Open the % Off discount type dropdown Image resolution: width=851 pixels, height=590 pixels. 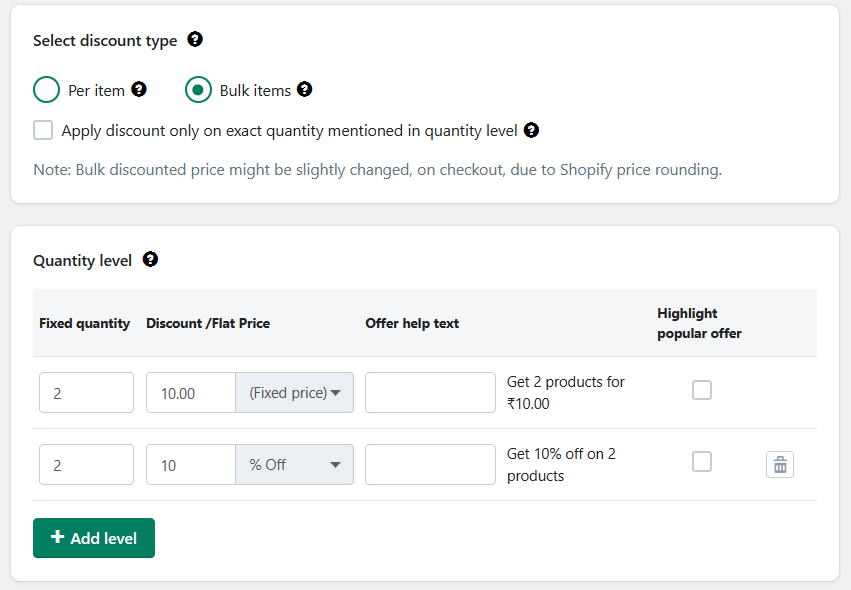pyautogui.click(x=294, y=465)
